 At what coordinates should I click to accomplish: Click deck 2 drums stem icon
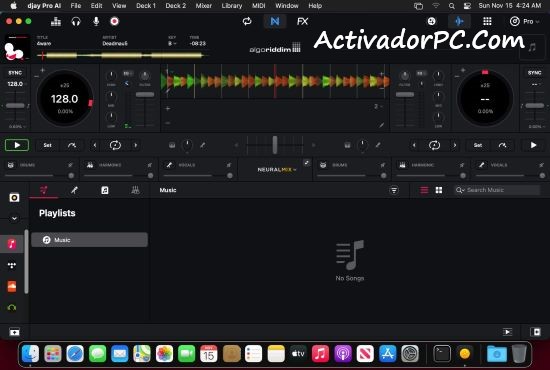click(323, 165)
